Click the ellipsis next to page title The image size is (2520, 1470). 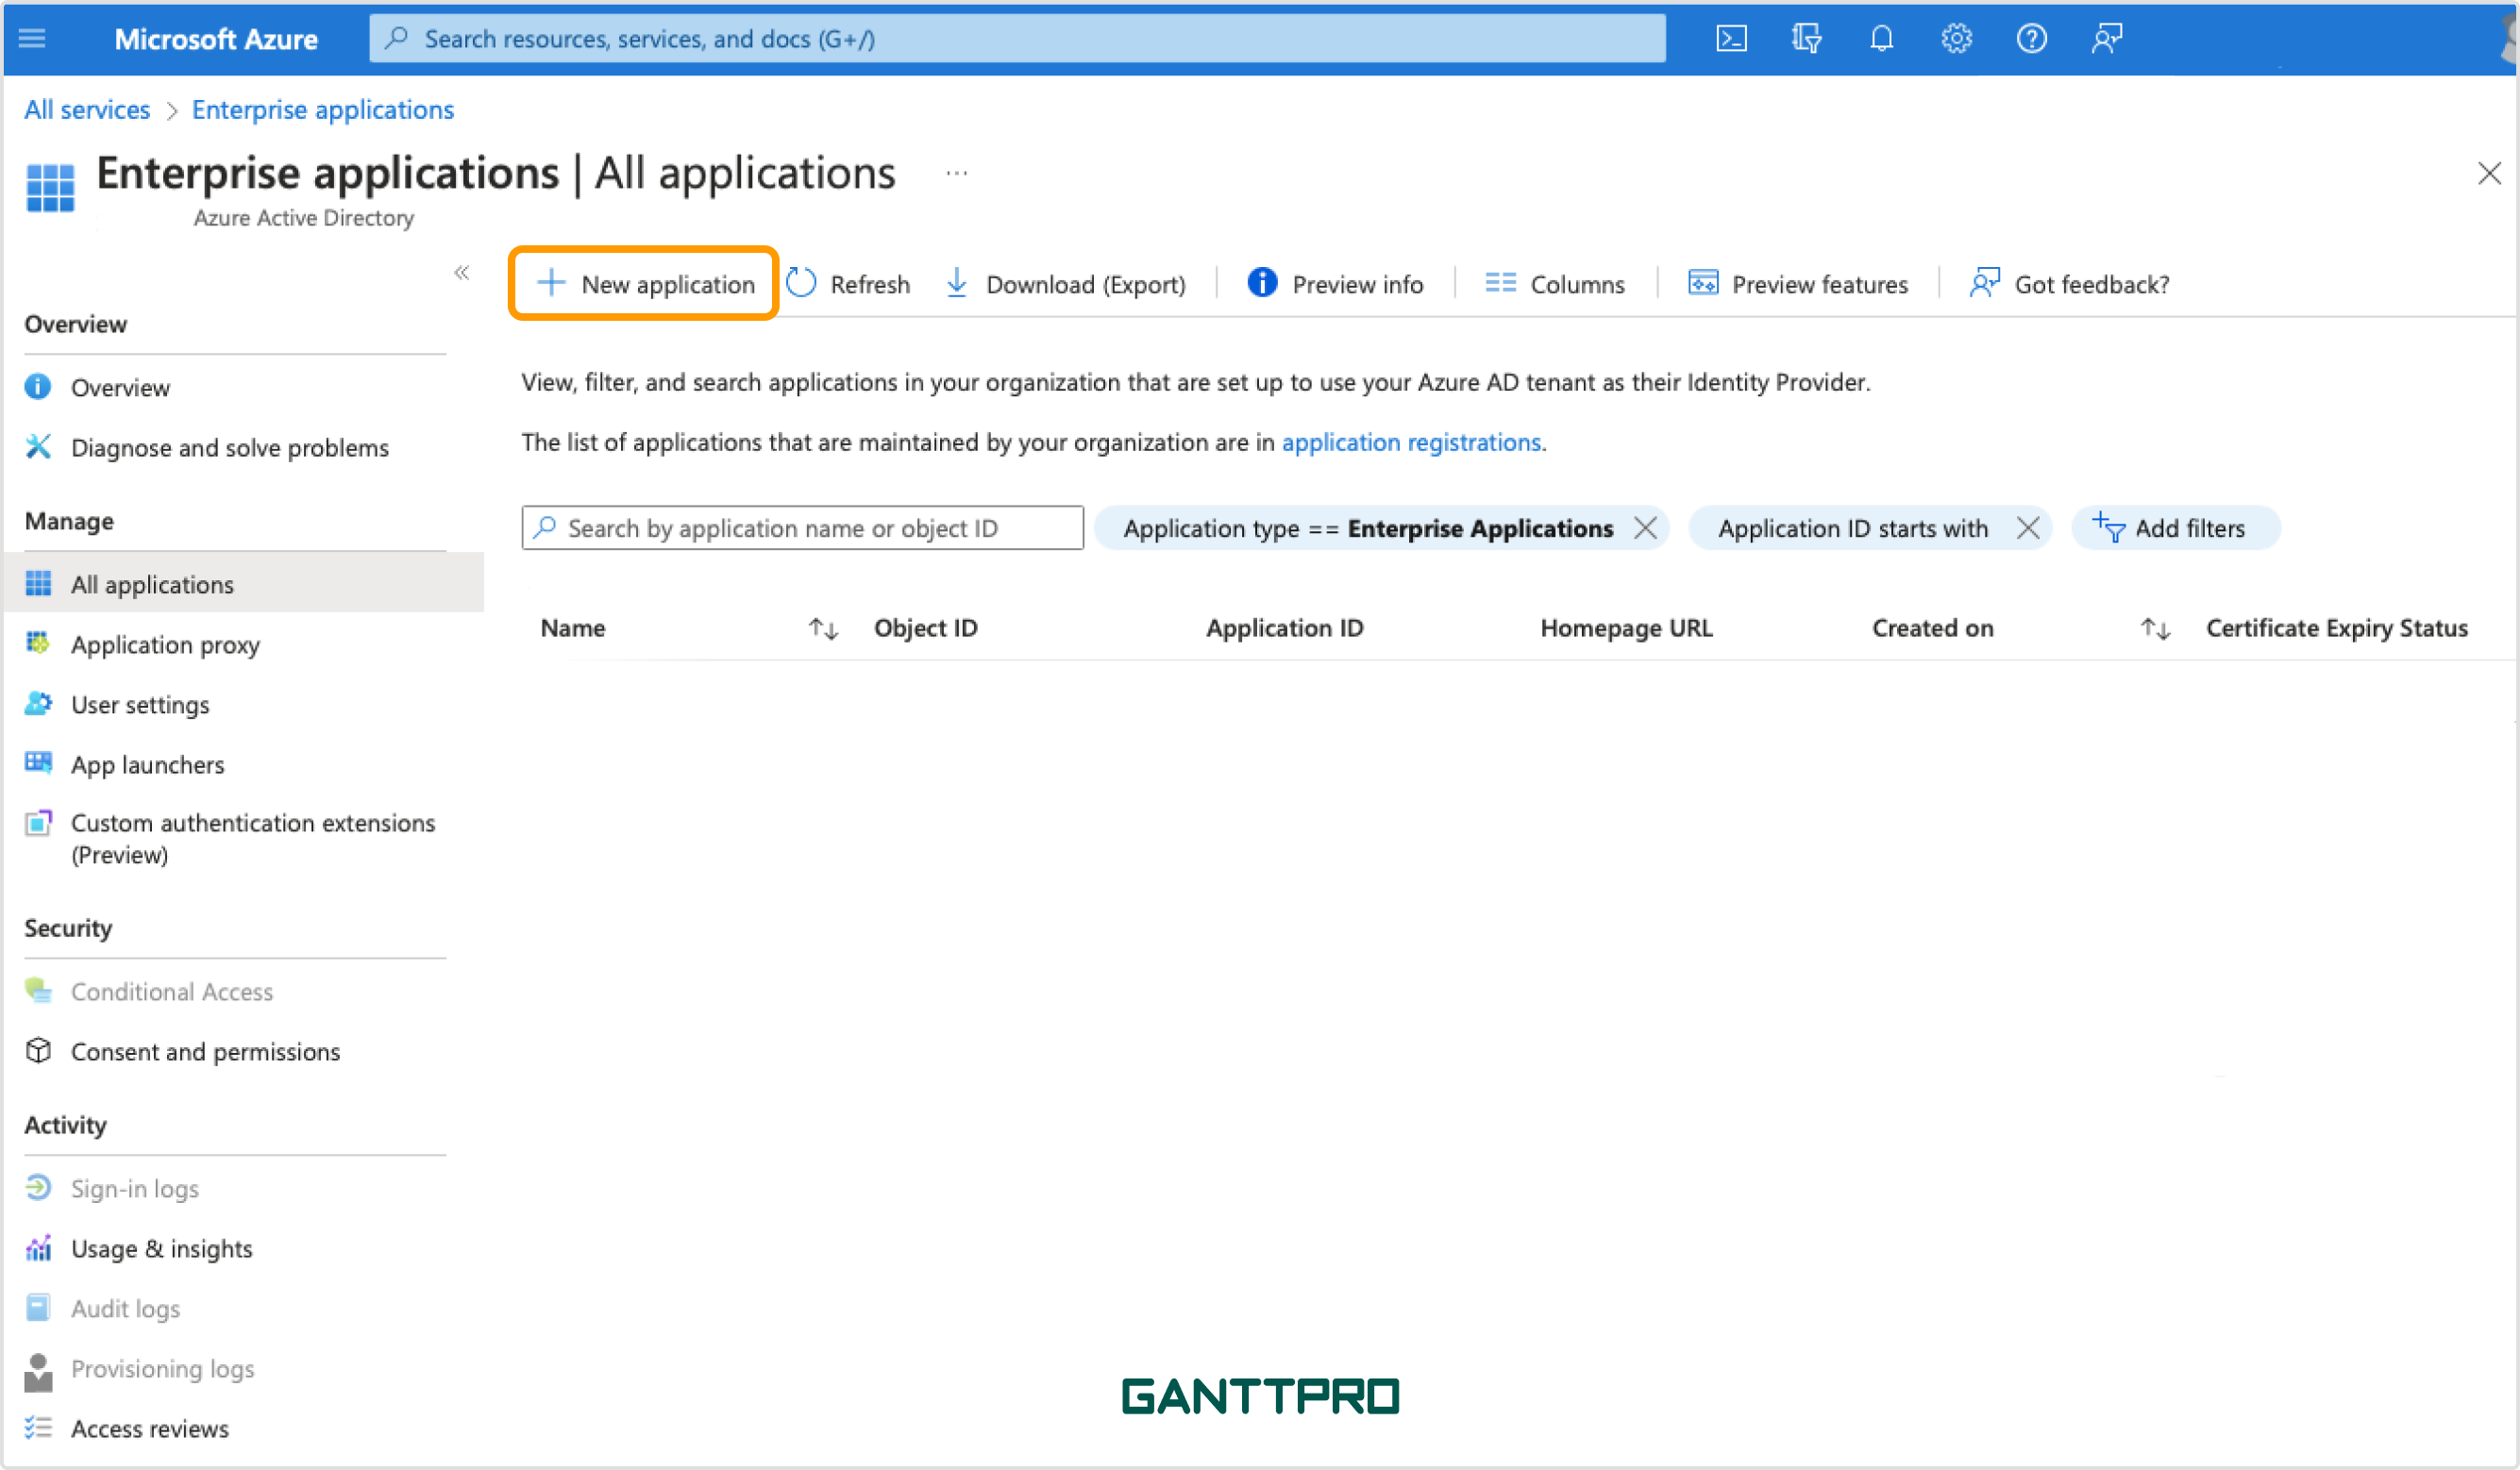(956, 174)
